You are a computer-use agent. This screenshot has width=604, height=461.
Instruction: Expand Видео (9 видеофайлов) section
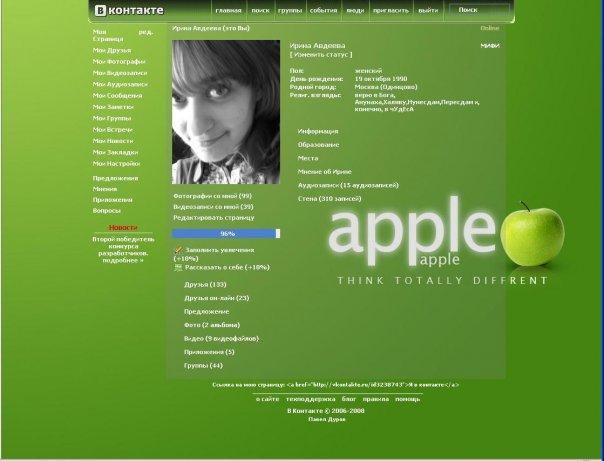tap(221, 339)
